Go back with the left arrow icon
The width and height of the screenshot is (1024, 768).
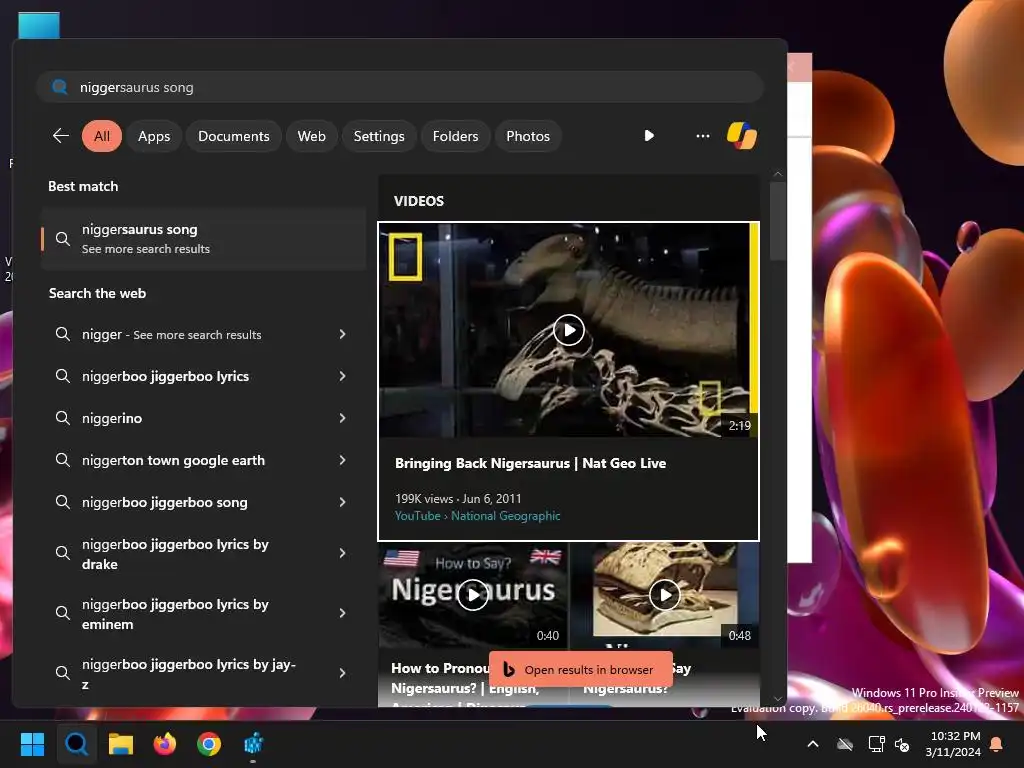[x=61, y=136]
